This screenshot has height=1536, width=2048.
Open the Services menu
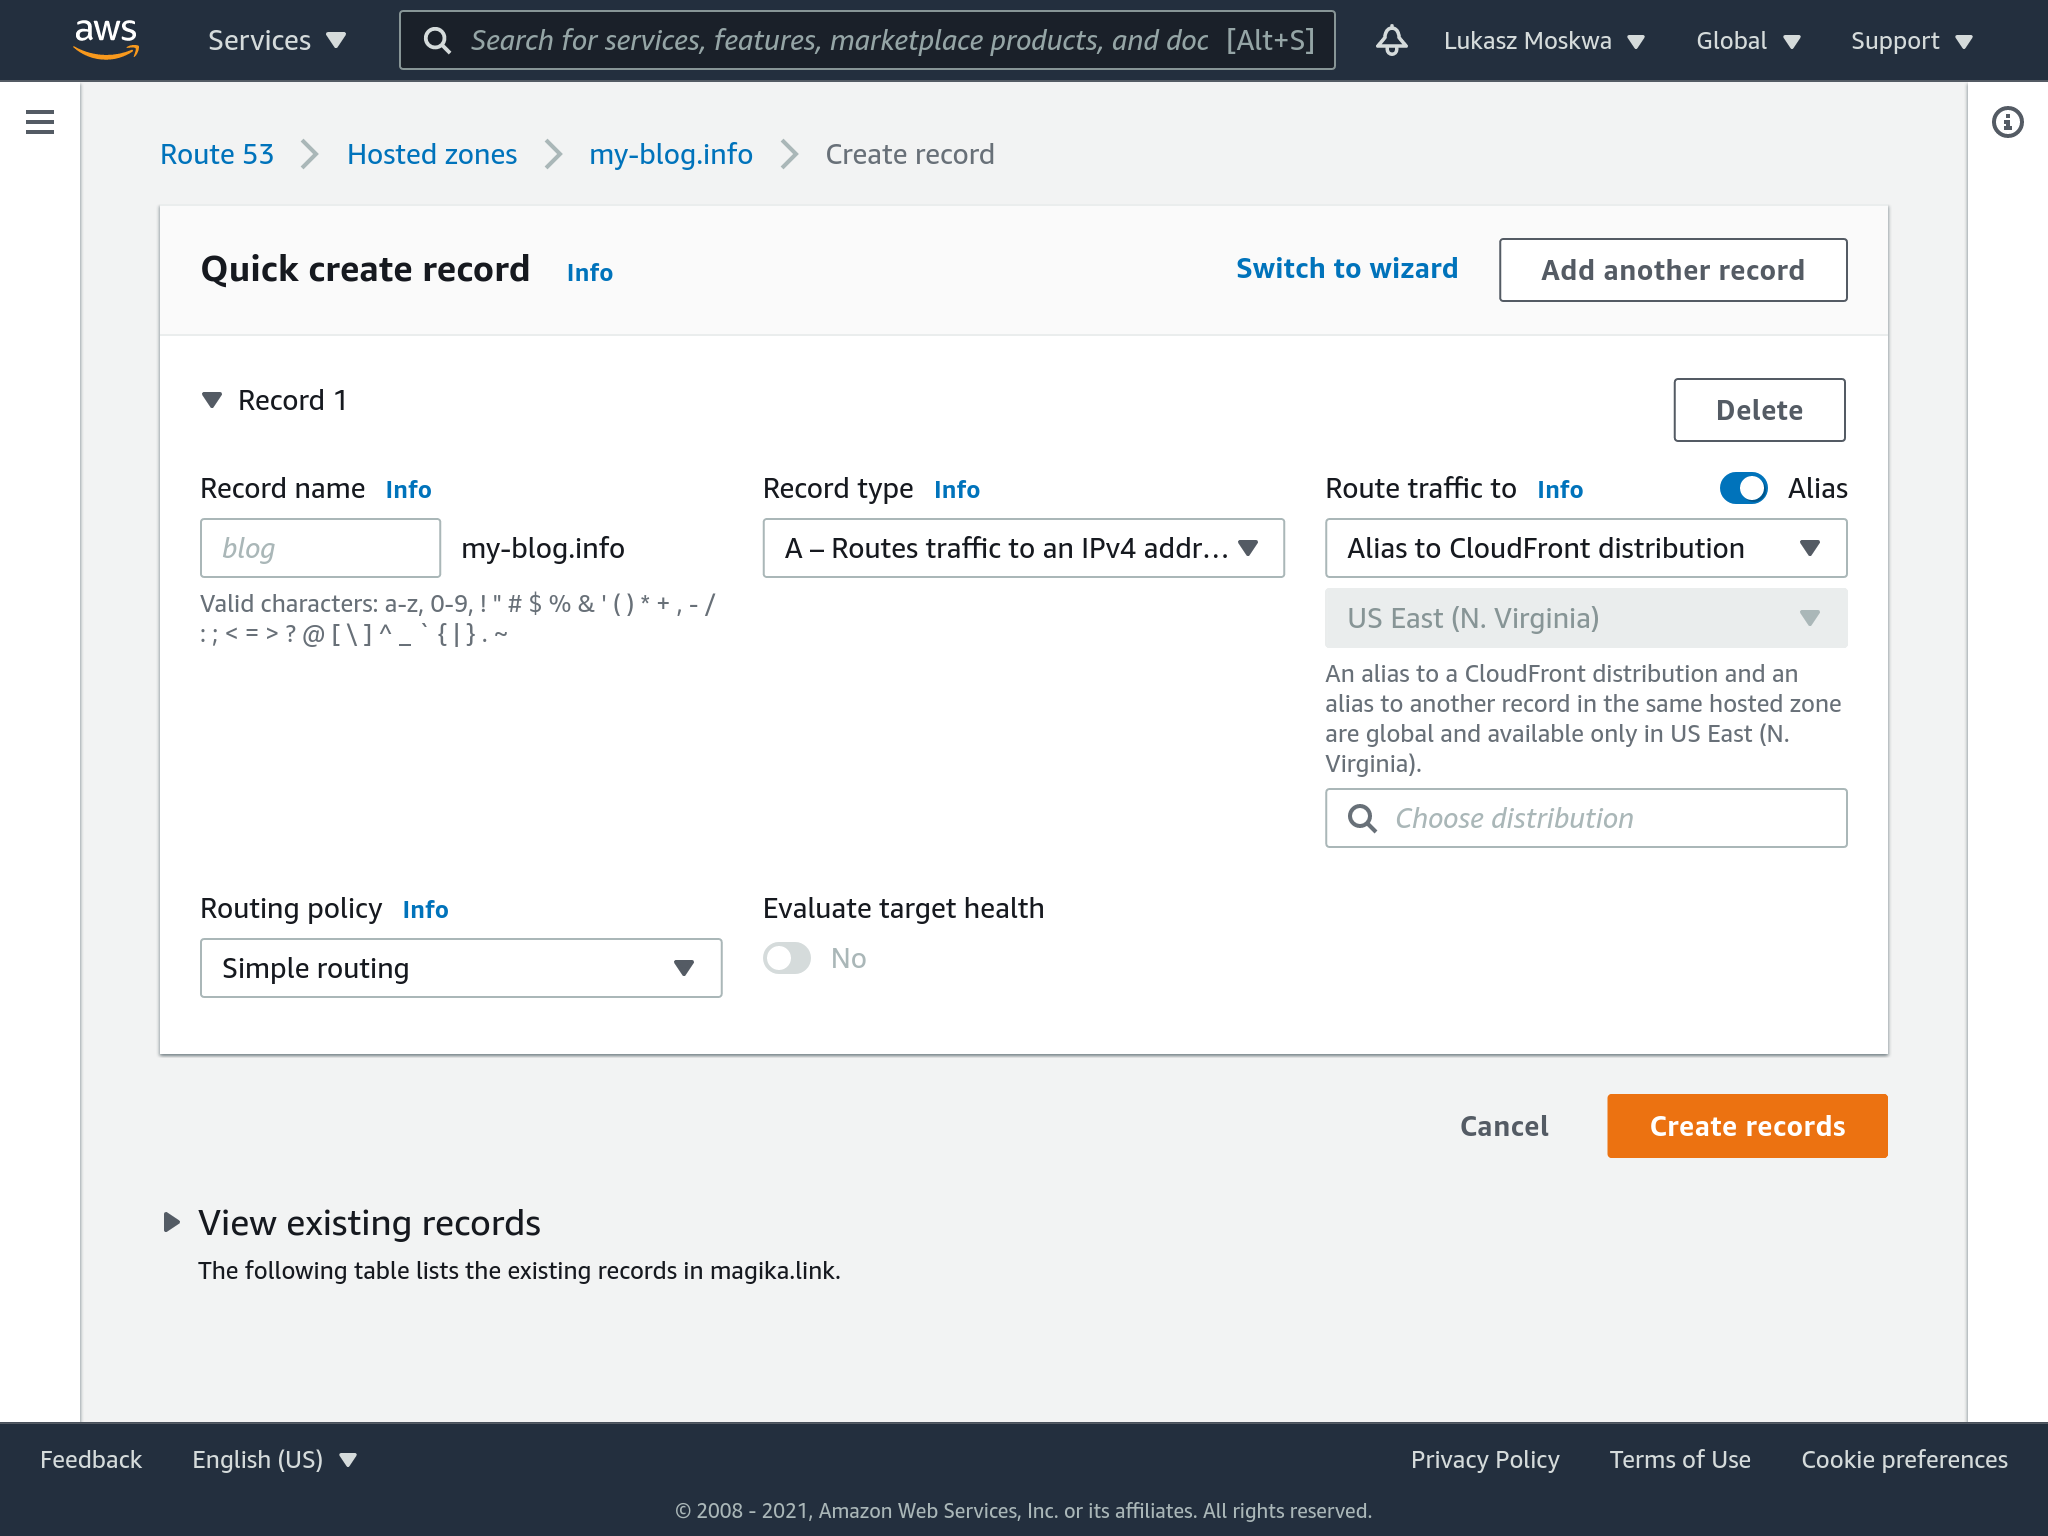point(276,40)
